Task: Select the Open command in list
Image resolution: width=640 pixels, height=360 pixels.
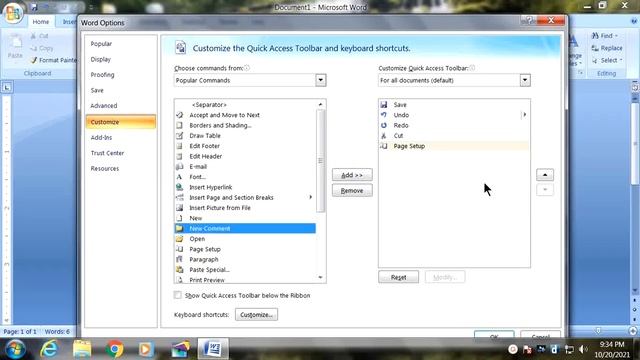Action: coord(245,239)
